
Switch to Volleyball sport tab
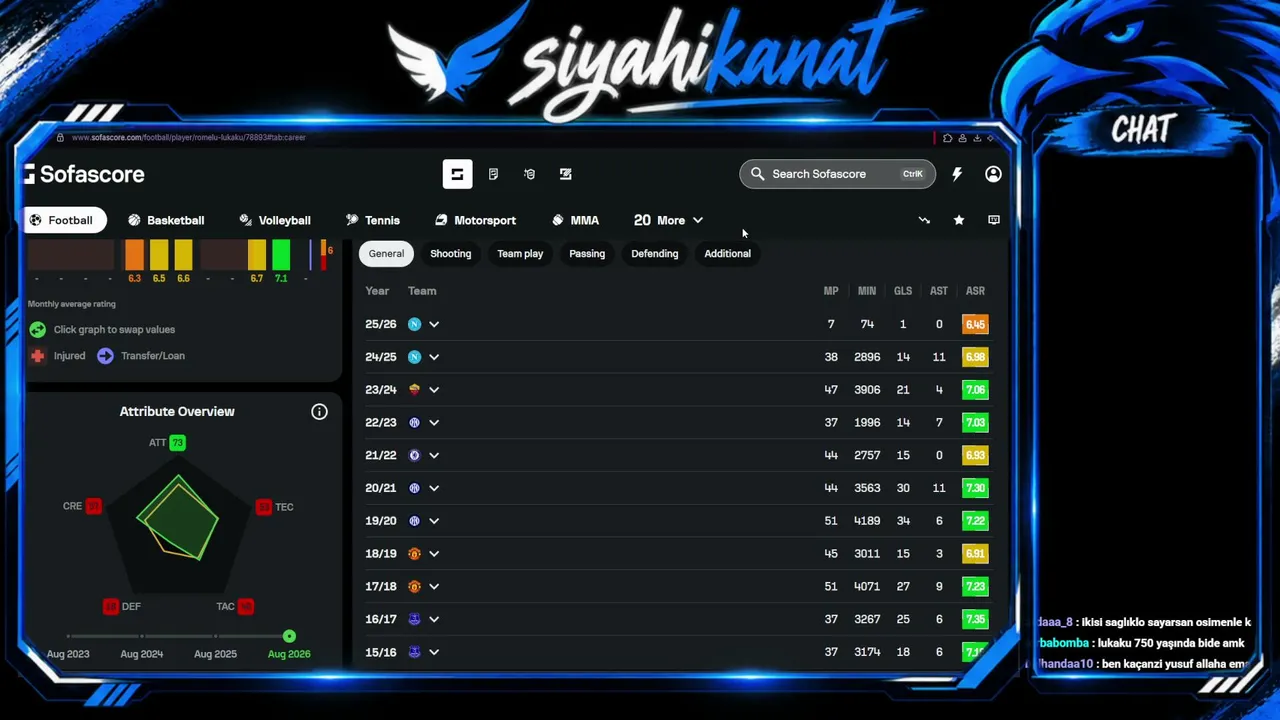point(275,220)
